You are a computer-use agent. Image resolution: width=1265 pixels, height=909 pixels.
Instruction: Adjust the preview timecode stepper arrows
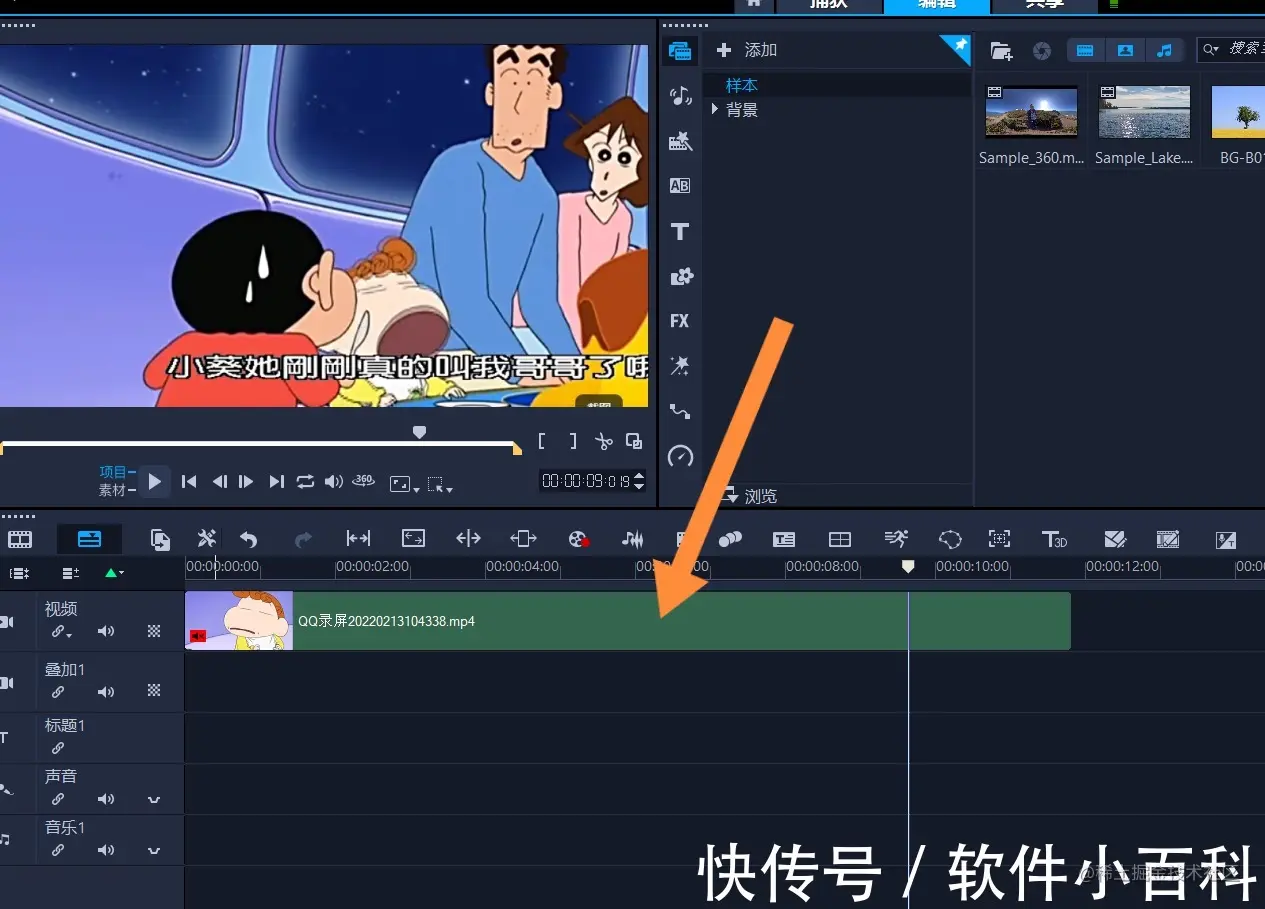(639, 481)
